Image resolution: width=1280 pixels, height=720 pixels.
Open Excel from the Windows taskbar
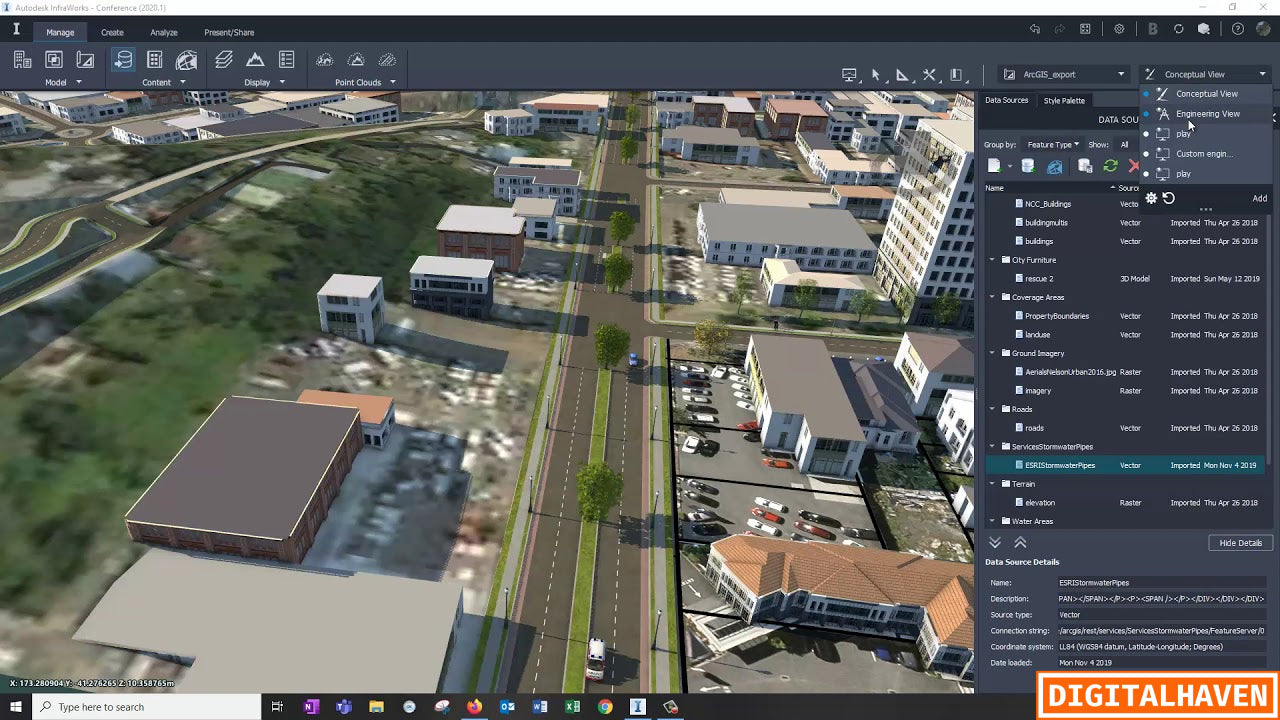coord(572,707)
